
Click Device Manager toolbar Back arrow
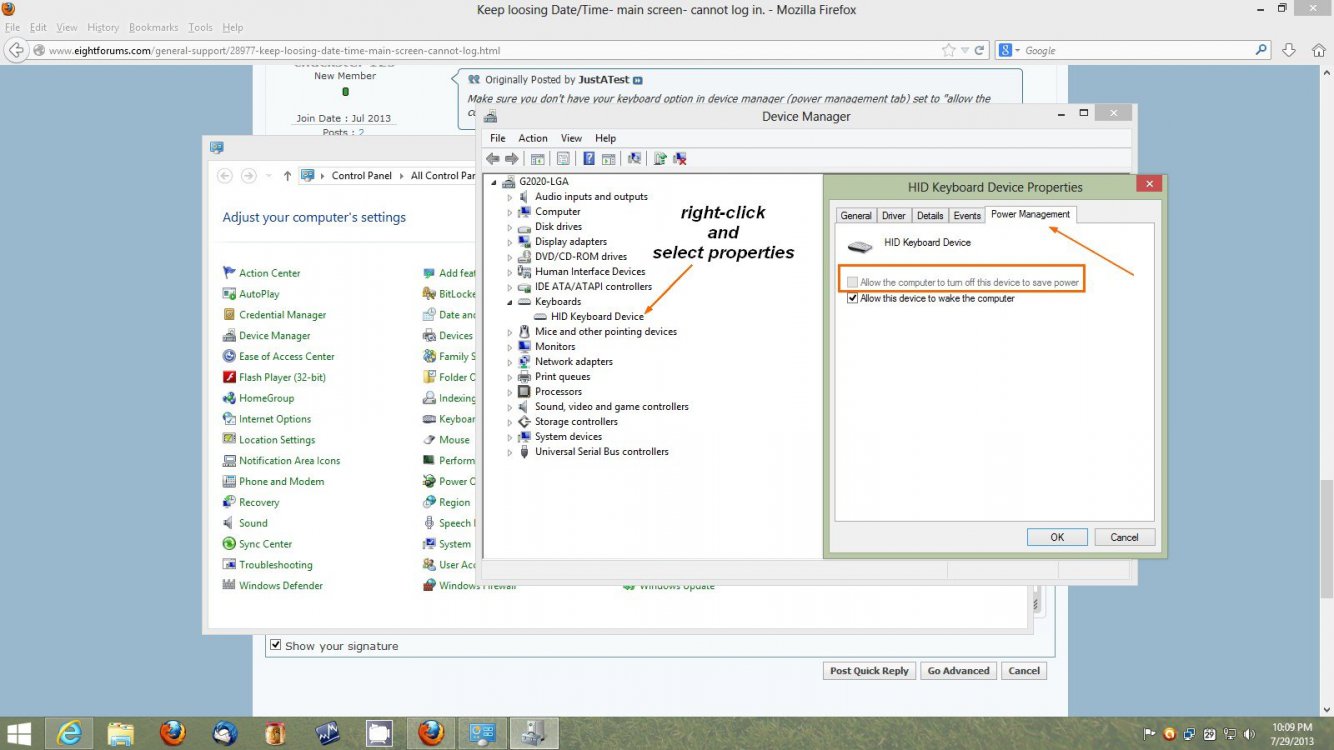492,158
